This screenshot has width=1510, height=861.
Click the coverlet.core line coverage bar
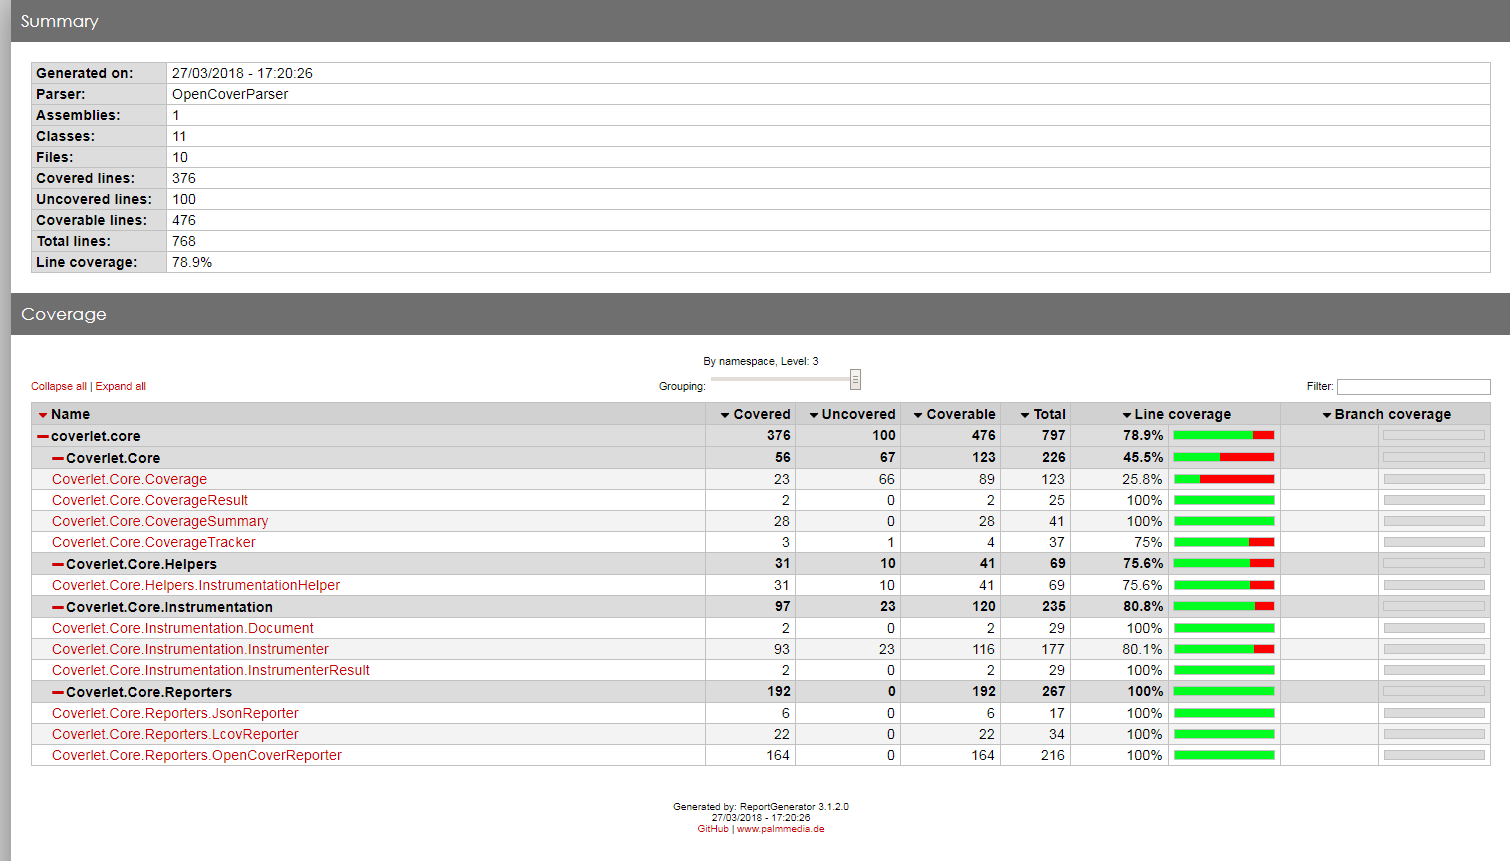point(1224,435)
